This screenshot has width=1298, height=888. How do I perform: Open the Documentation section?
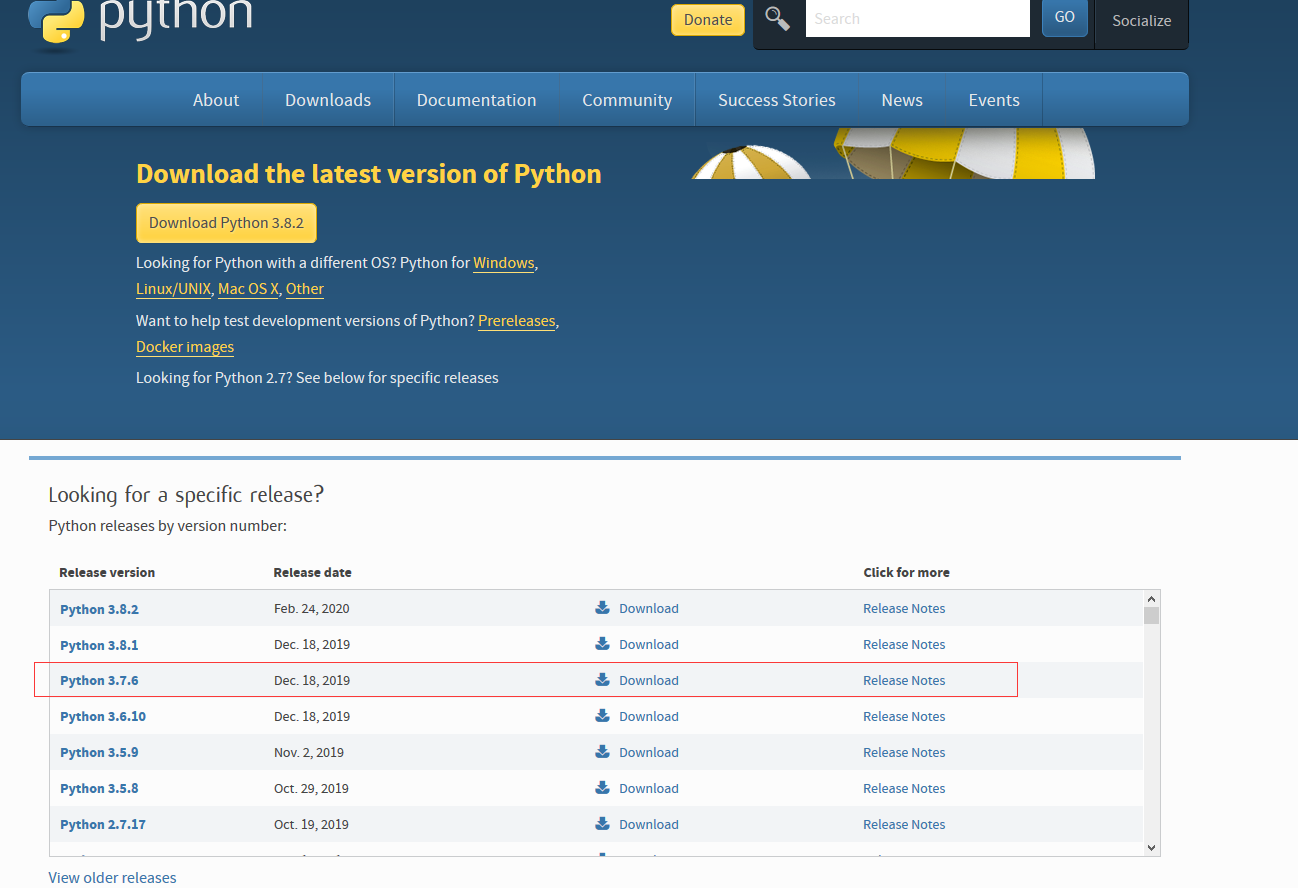477,99
